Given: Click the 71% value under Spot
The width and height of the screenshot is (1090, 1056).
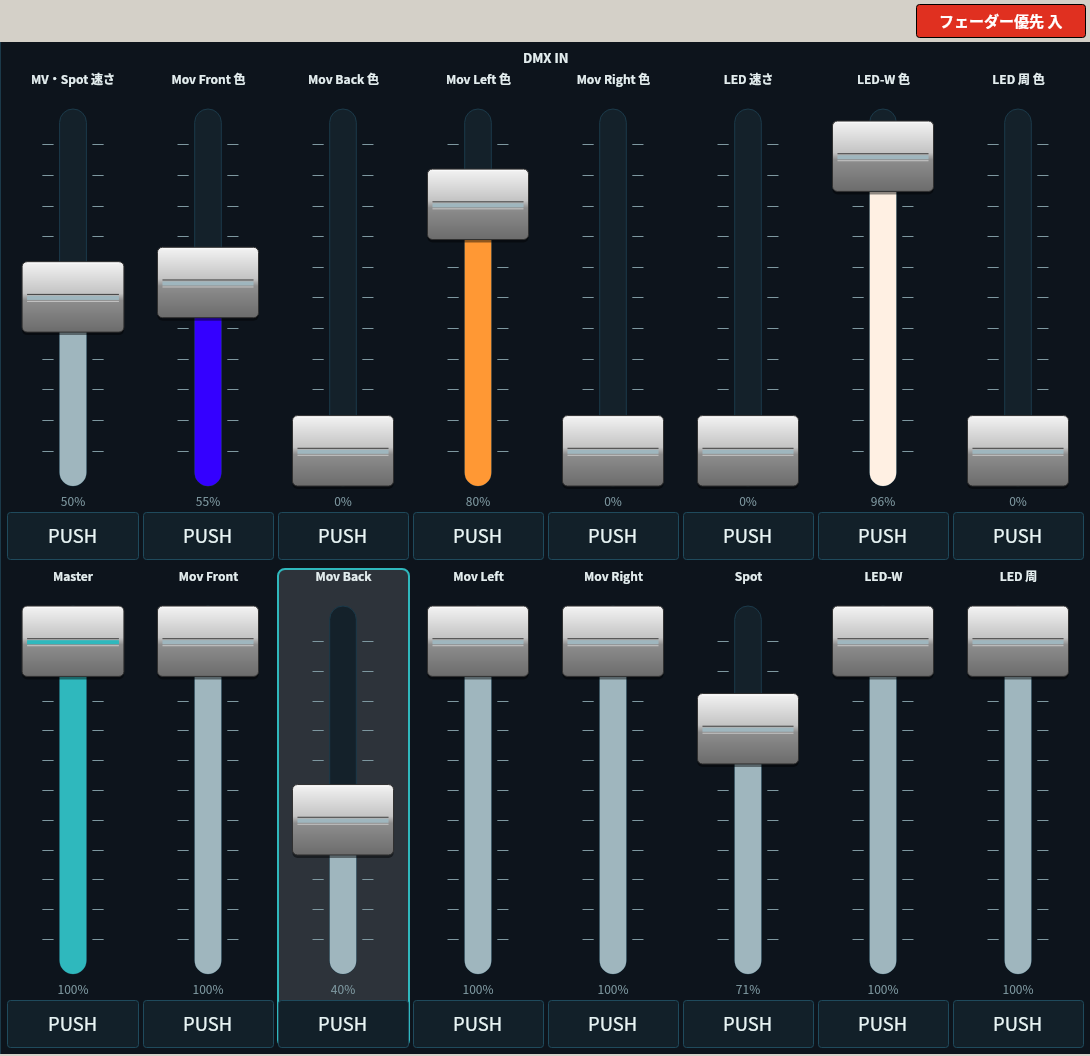Looking at the screenshot, I should point(748,990).
